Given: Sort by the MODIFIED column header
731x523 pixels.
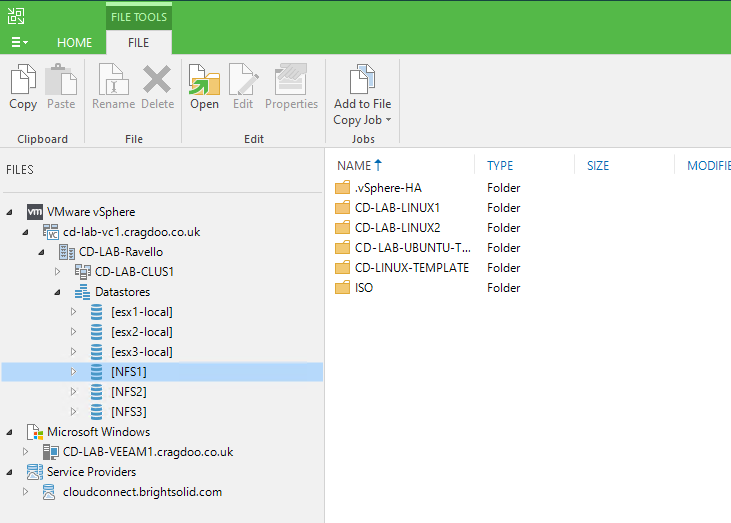Looking at the screenshot, I should point(708,165).
